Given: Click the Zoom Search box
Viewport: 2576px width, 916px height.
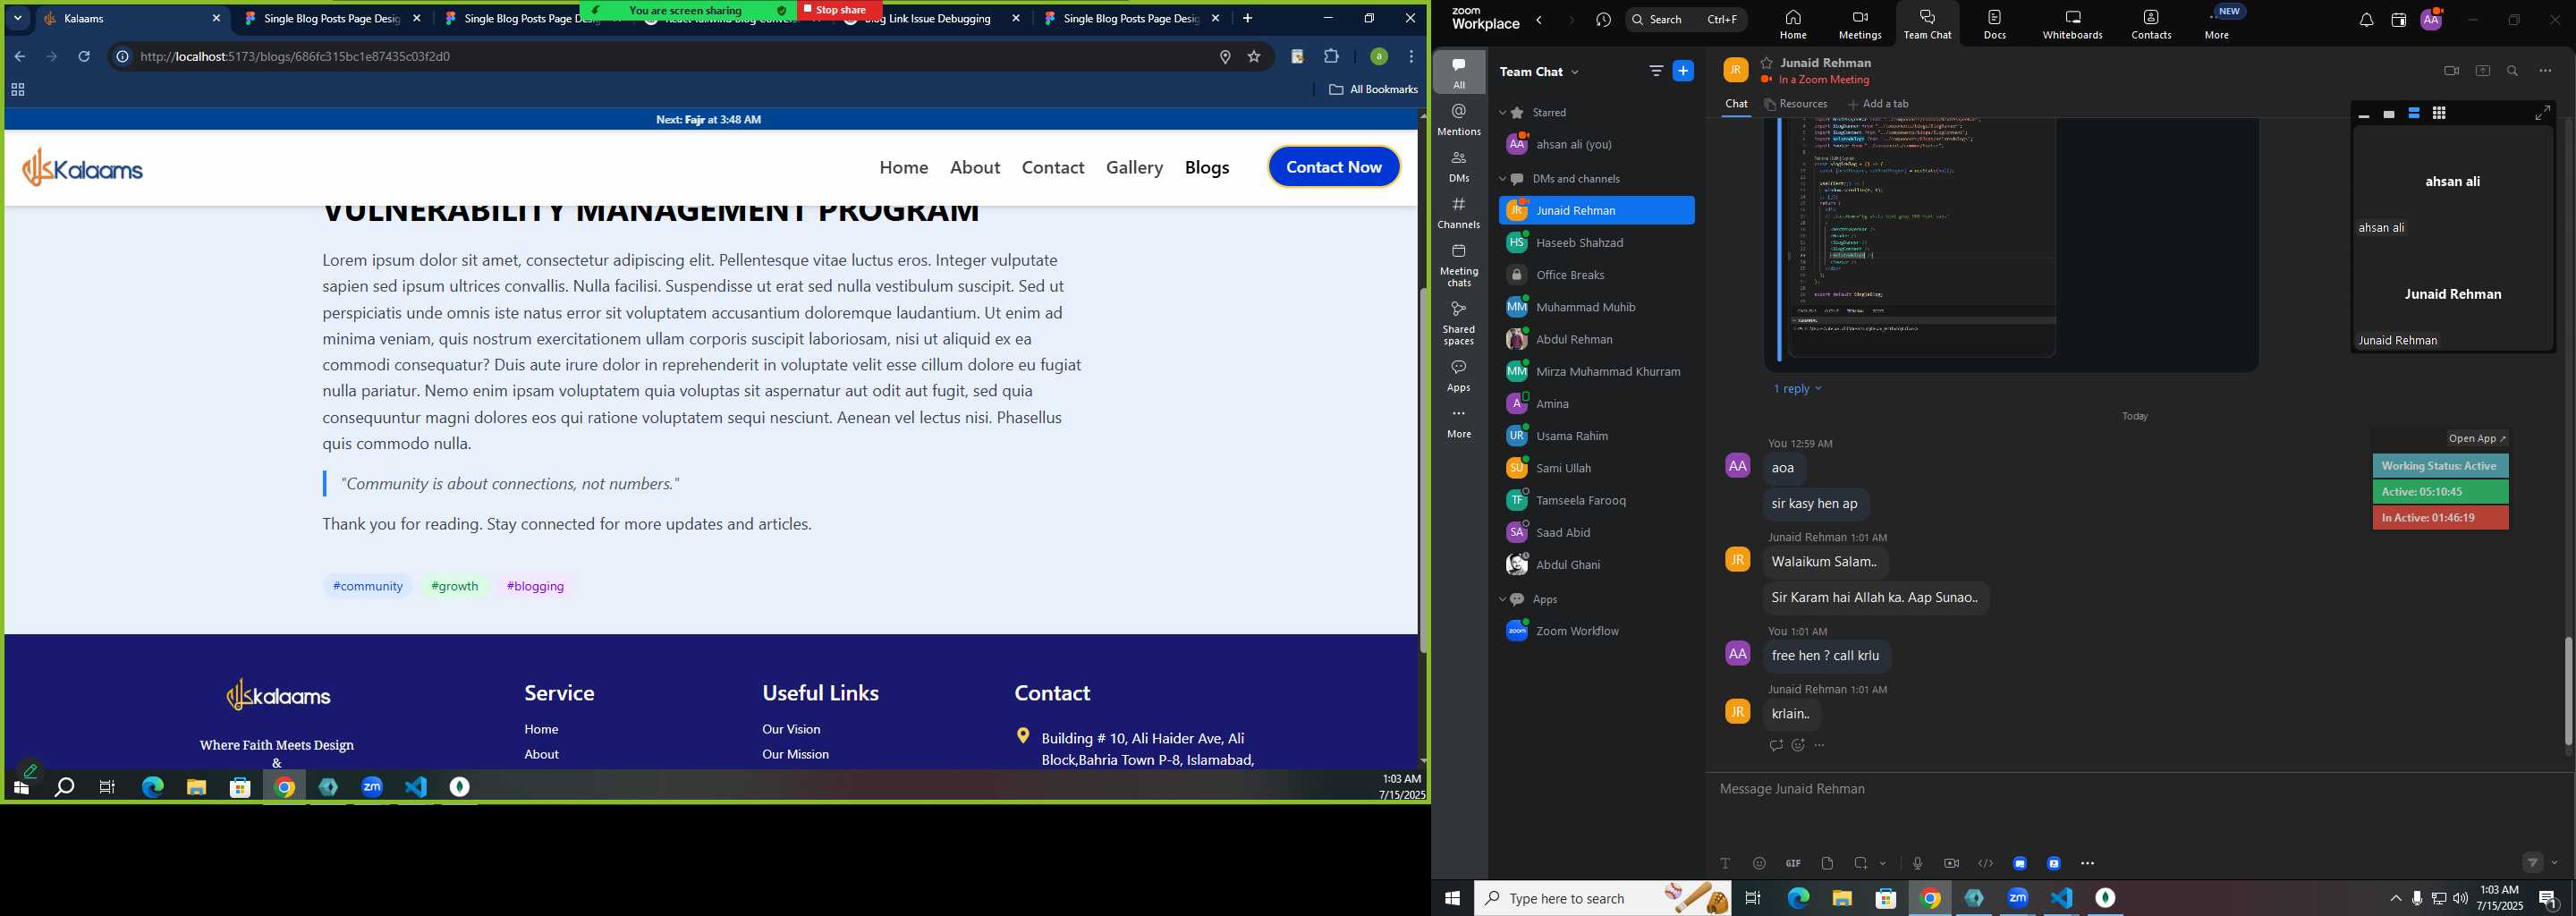Looking at the screenshot, I should coord(1686,20).
